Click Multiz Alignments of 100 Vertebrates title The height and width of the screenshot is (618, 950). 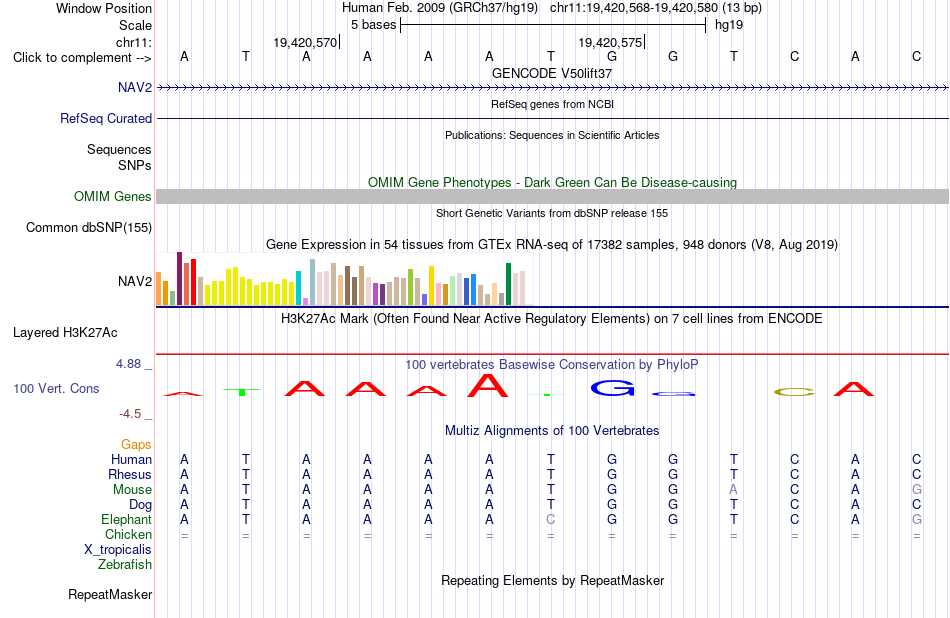552,431
